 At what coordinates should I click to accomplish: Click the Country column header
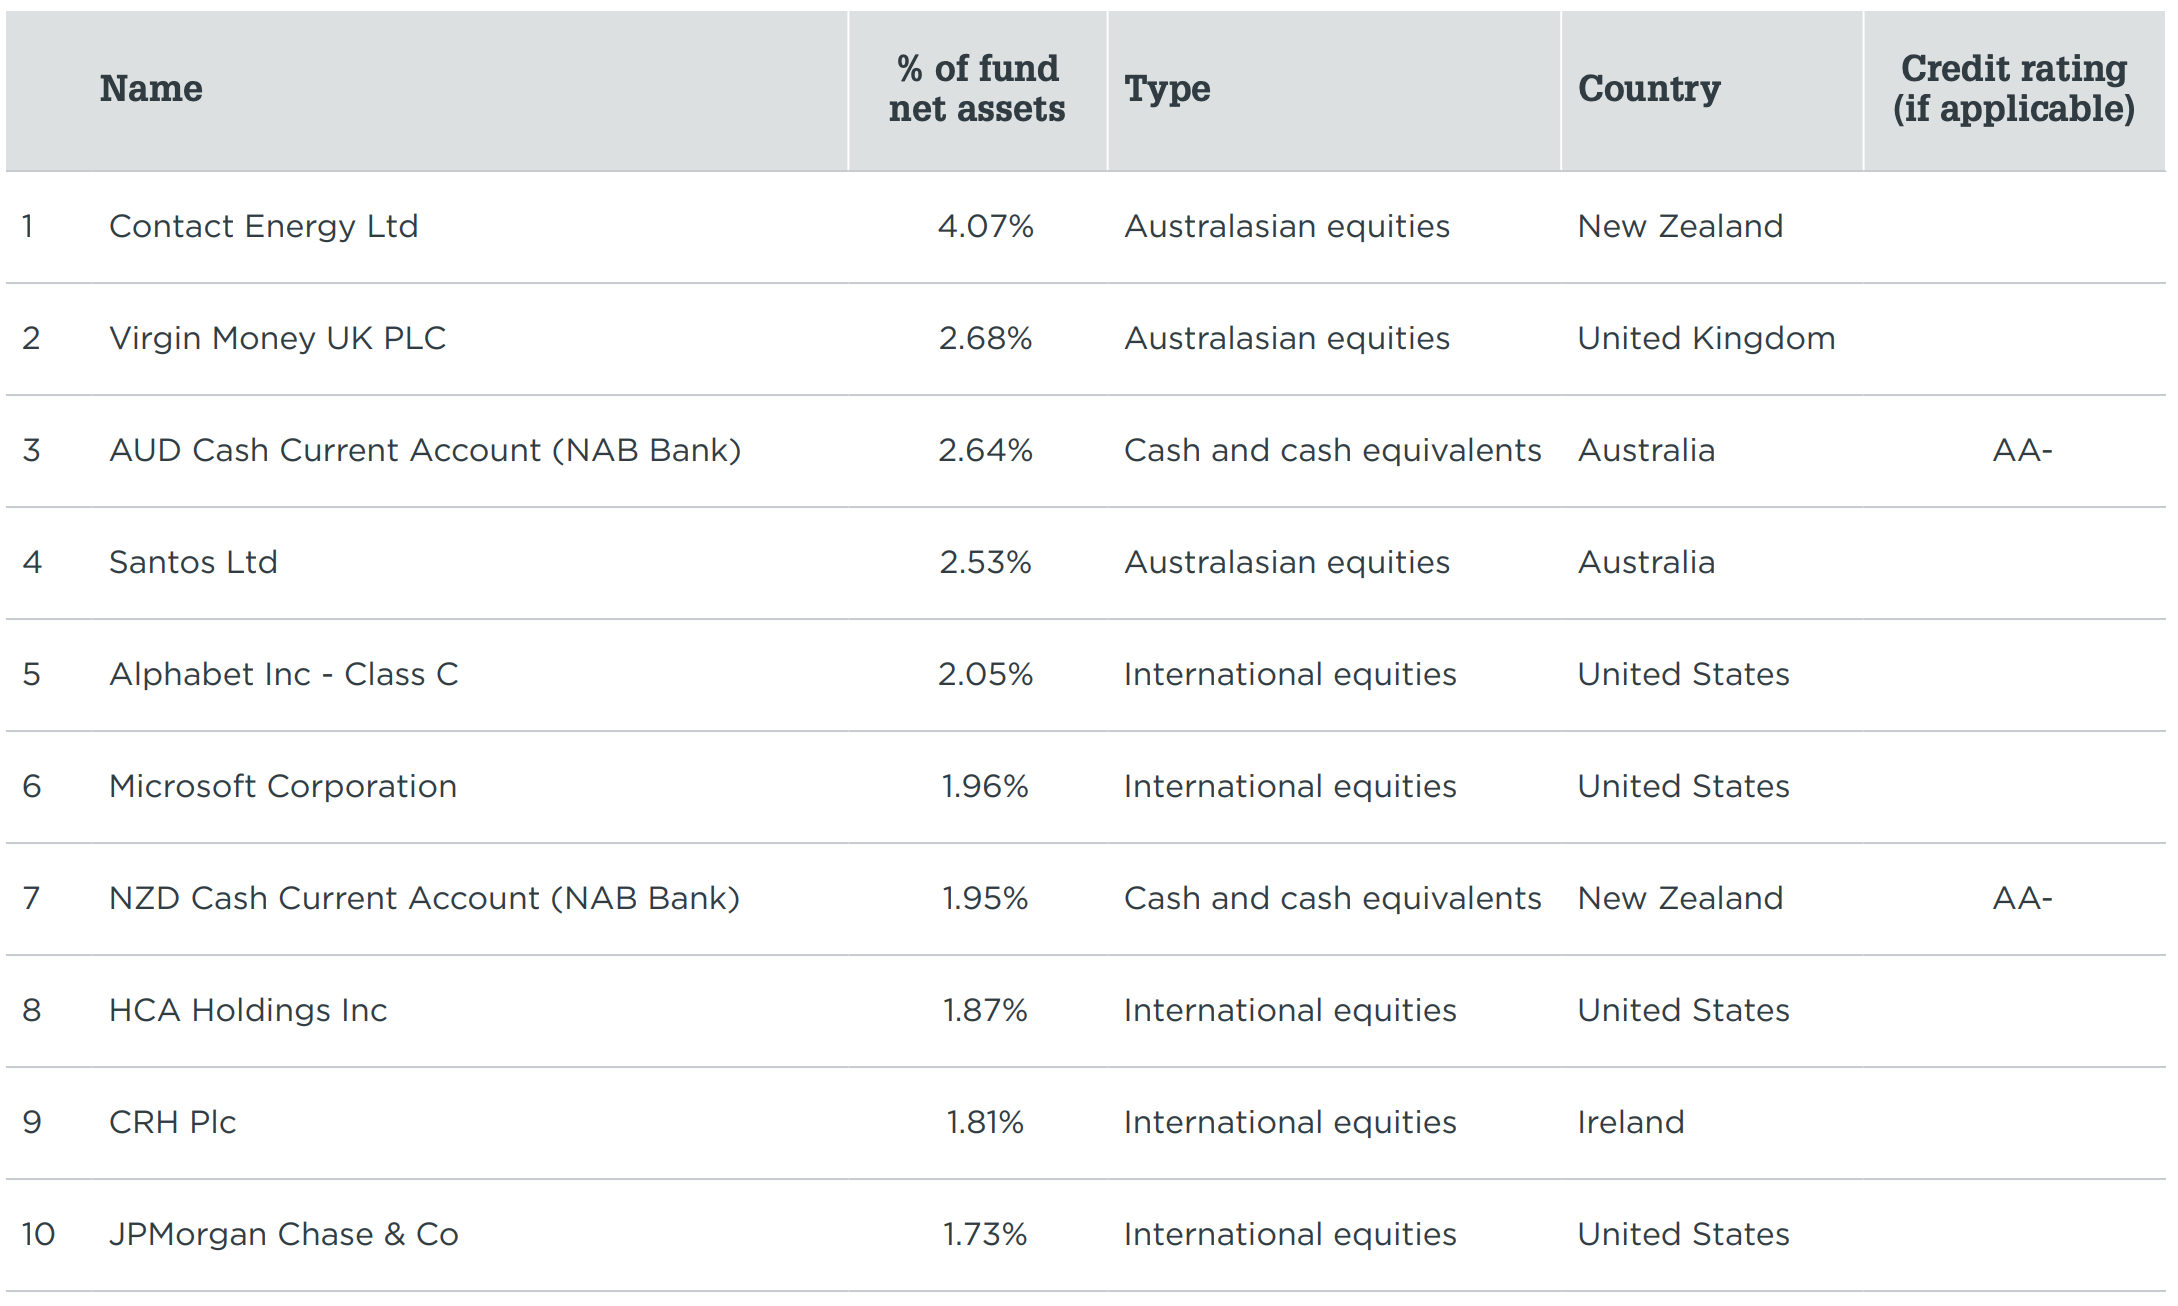pyautogui.click(x=1649, y=89)
